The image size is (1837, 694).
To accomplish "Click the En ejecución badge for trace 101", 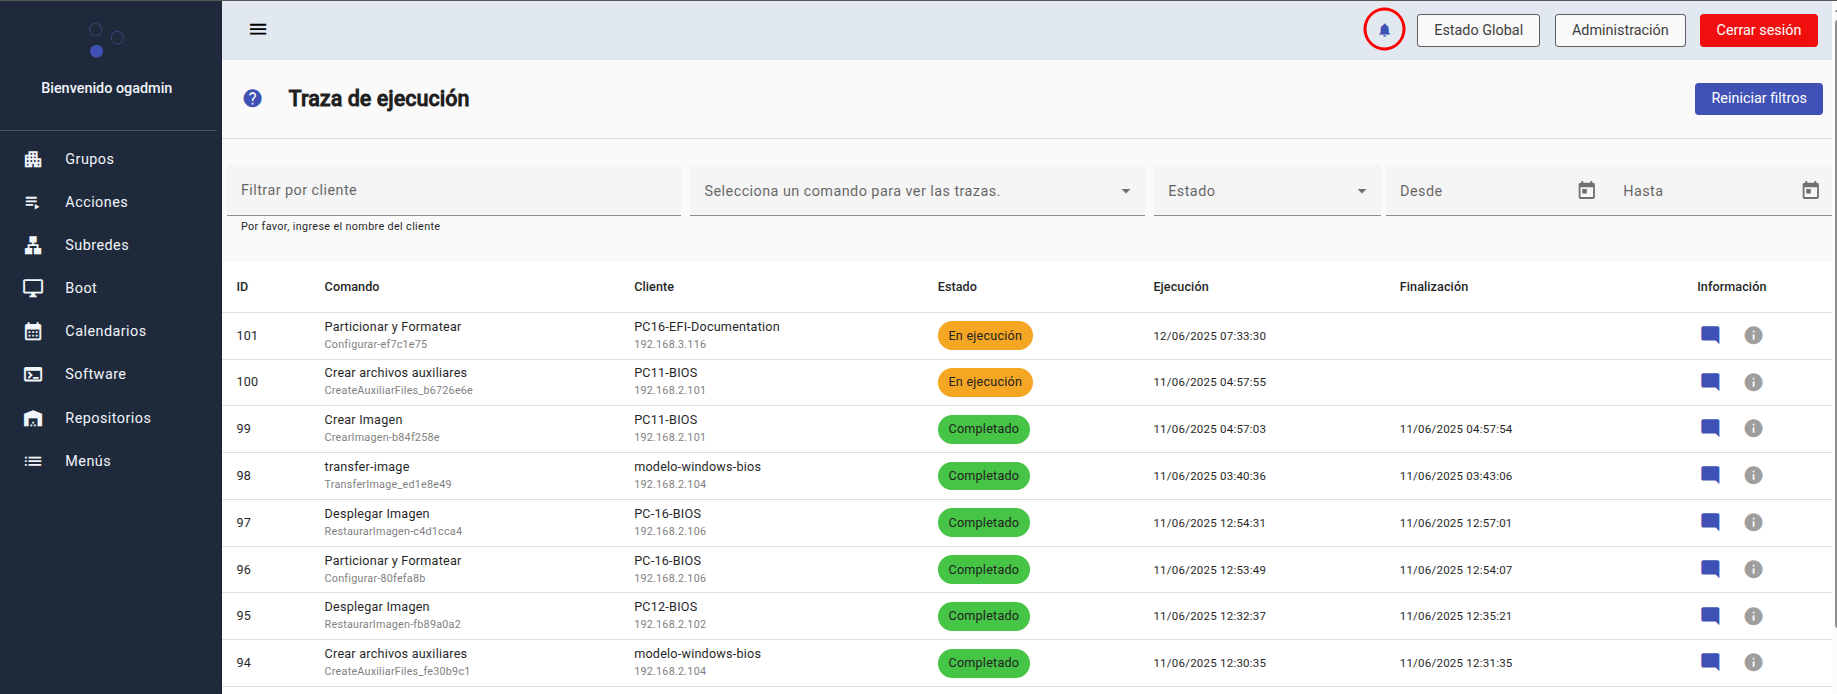I will (x=985, y=336).
